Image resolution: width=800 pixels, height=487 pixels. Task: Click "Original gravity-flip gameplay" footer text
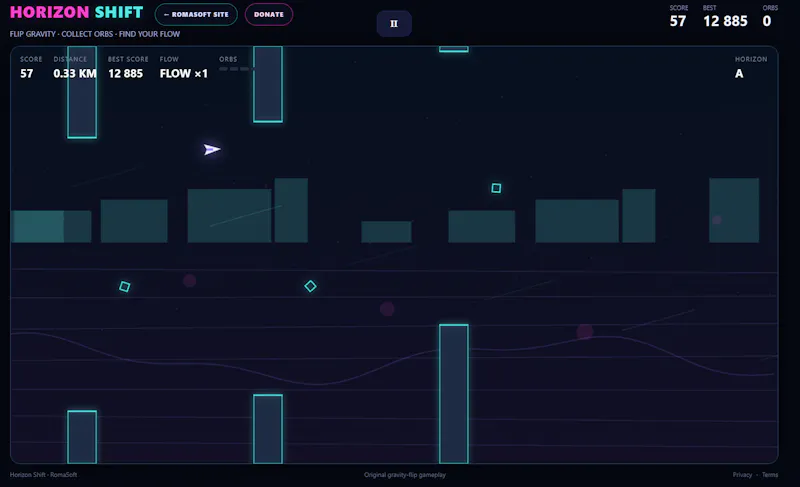click(x=405, y=475)
